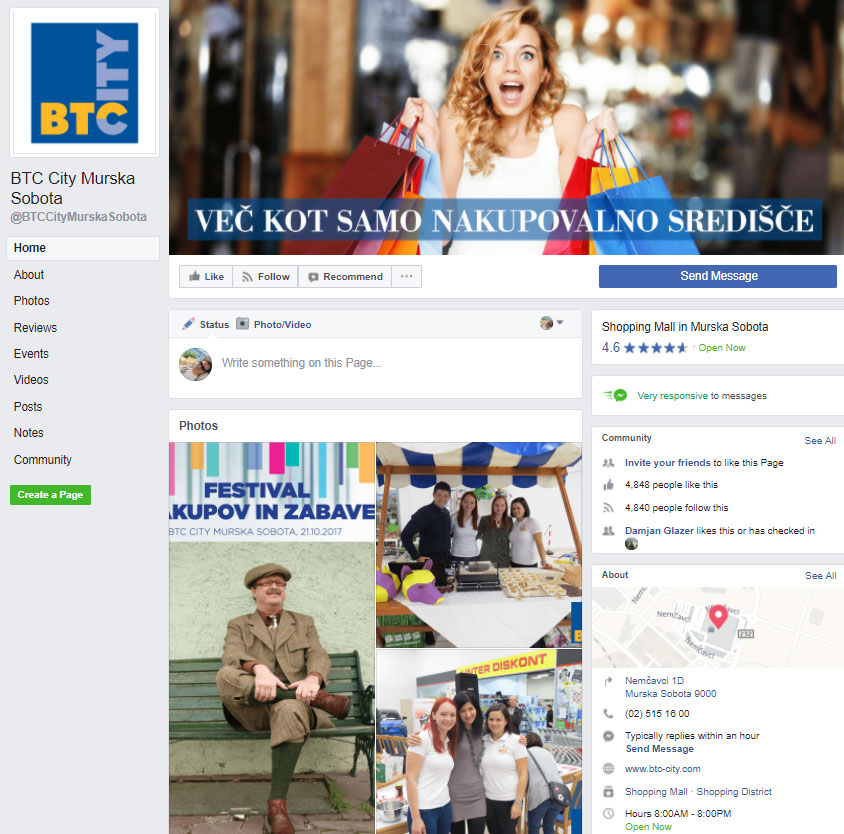The height and width of the screenshot is (834, 844).
Task: Click the 4.6 star rating
Action: 644,348
